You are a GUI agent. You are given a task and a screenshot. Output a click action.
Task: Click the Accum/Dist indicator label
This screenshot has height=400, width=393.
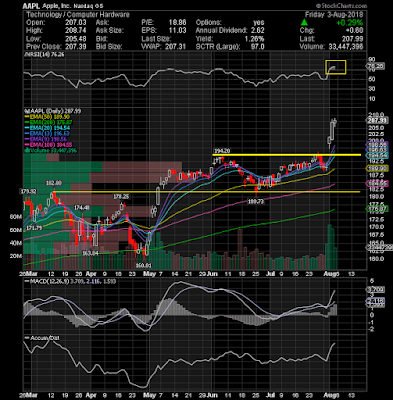43,338
